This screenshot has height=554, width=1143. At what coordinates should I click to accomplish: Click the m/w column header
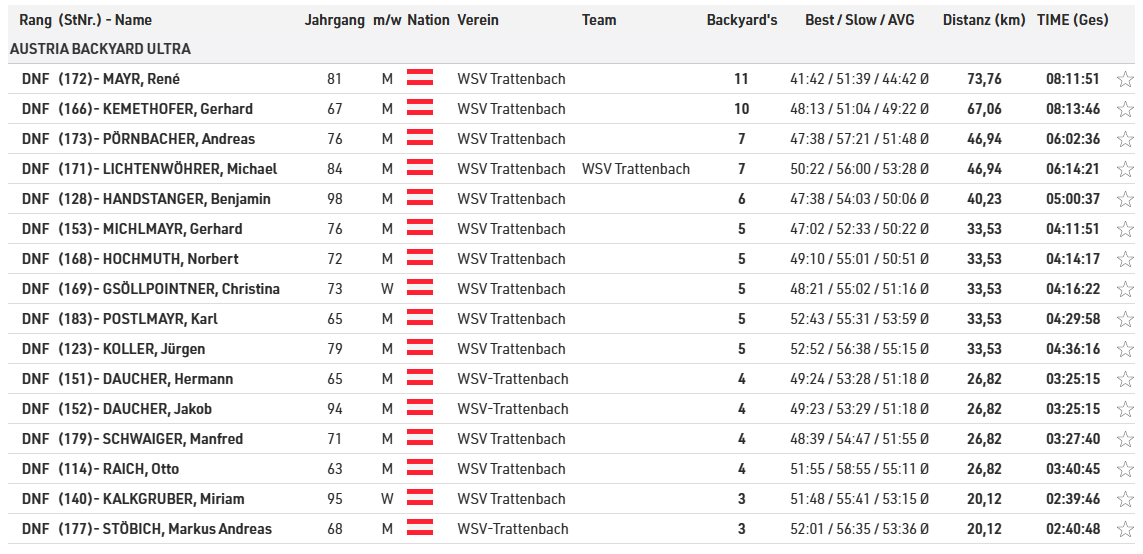coord(386,20)
